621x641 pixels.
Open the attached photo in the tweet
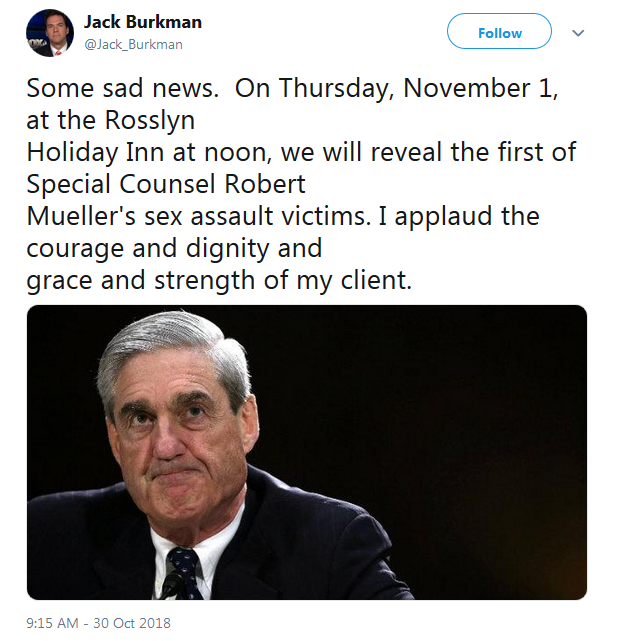pos(307,452)
